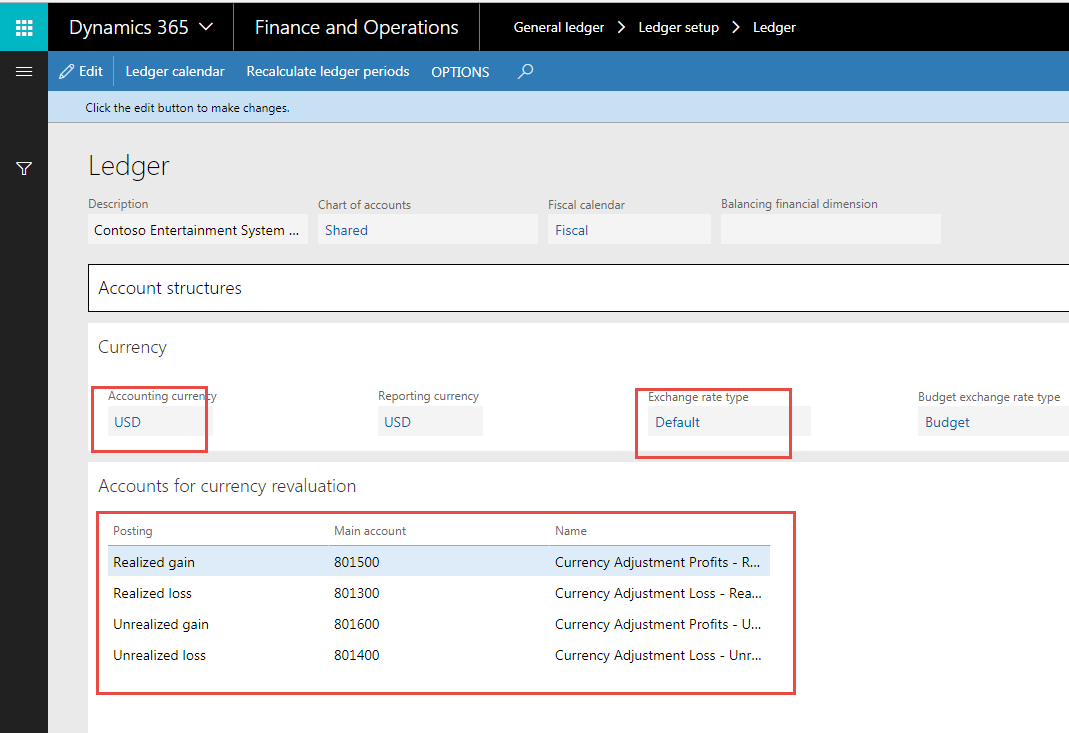Open the Default exchange rate type
The width and height of the screenshot is (1069, 733).
click(x=677, y=422)
